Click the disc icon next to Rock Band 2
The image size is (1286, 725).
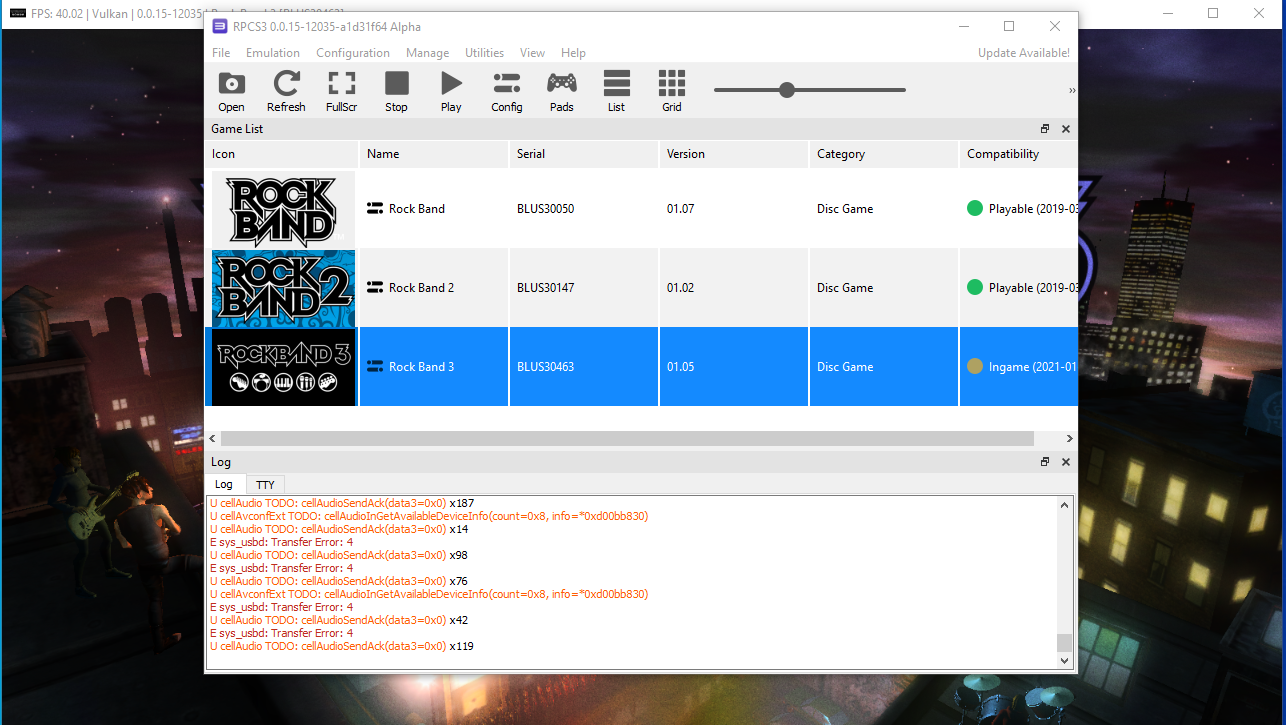(x=375, y=288)
